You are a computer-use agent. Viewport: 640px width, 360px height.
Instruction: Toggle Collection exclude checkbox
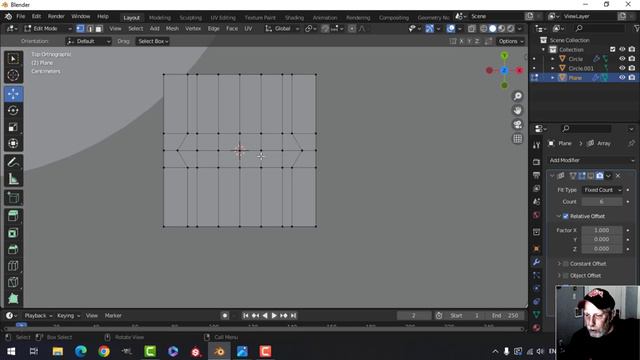[612, 49]
